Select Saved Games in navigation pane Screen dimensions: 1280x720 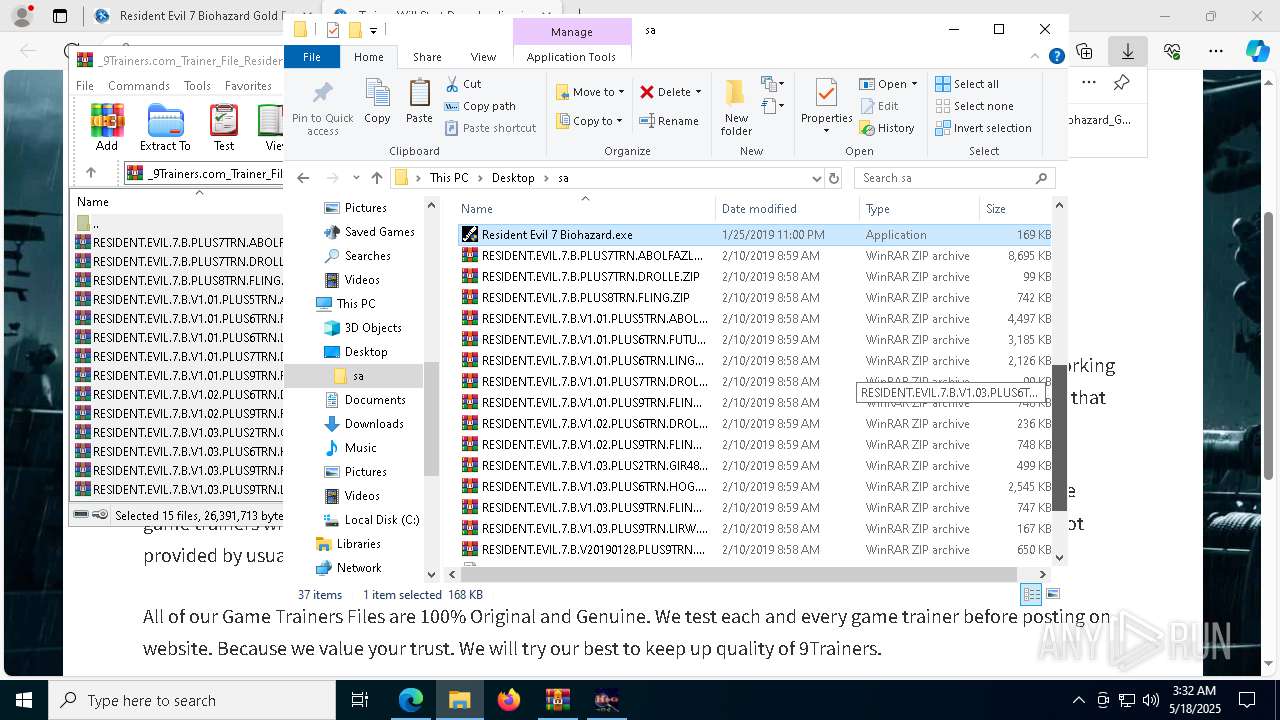pos(379,232)
